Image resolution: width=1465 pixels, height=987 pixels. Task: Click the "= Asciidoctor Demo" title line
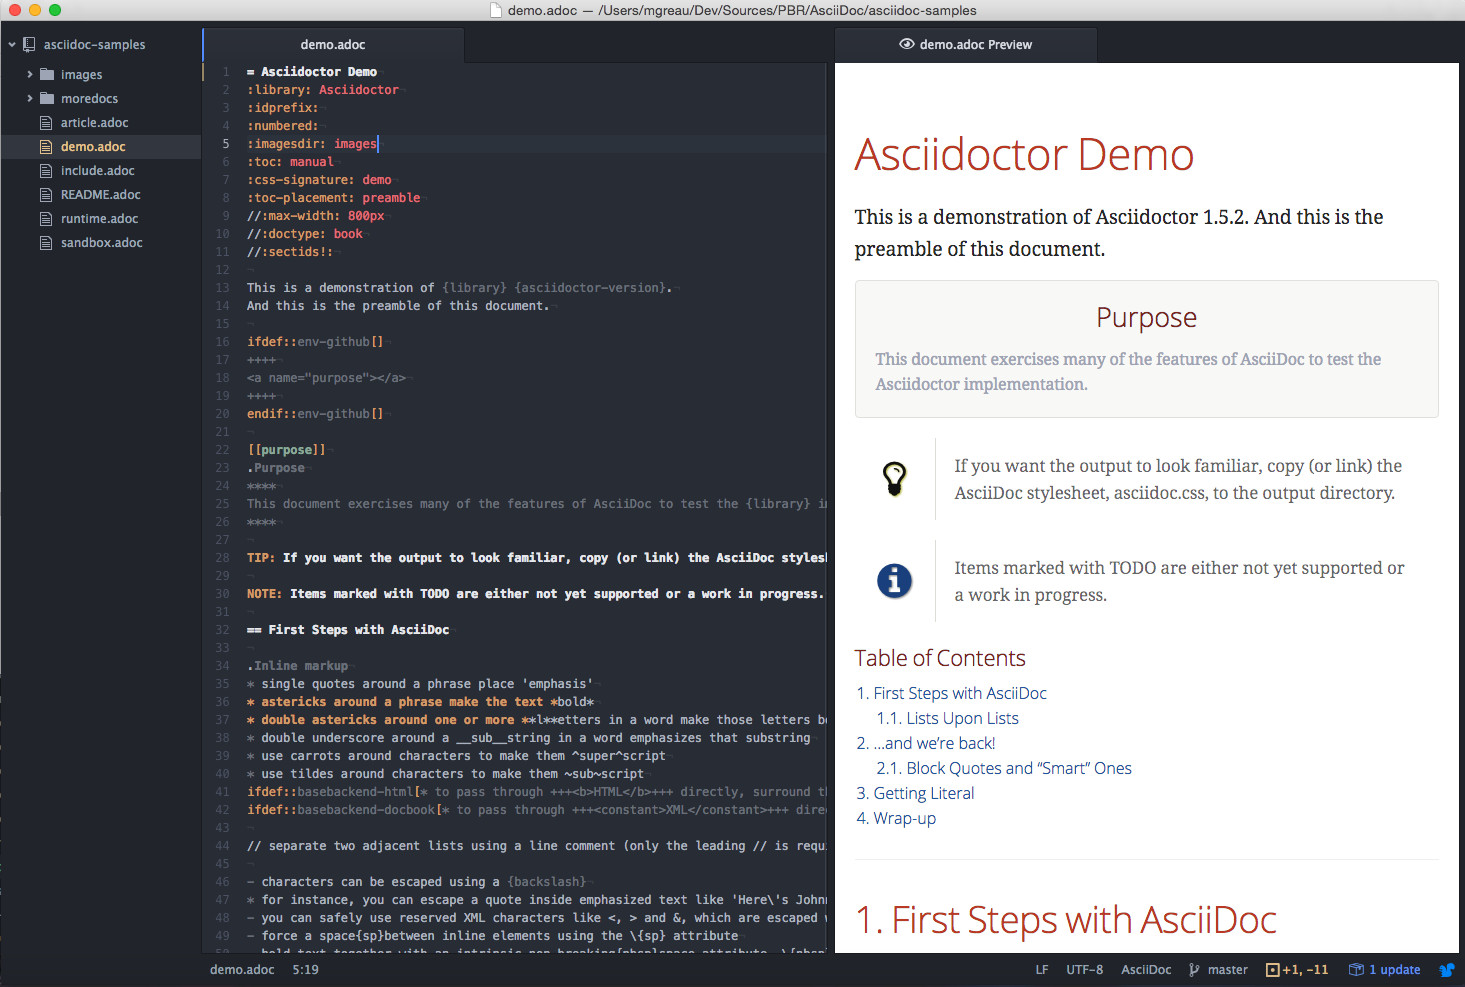[312, 72]
